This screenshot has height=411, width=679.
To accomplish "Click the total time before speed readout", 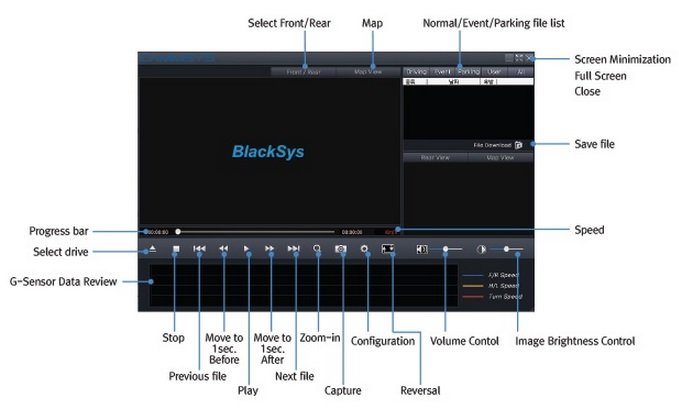I will click(352, 232).
